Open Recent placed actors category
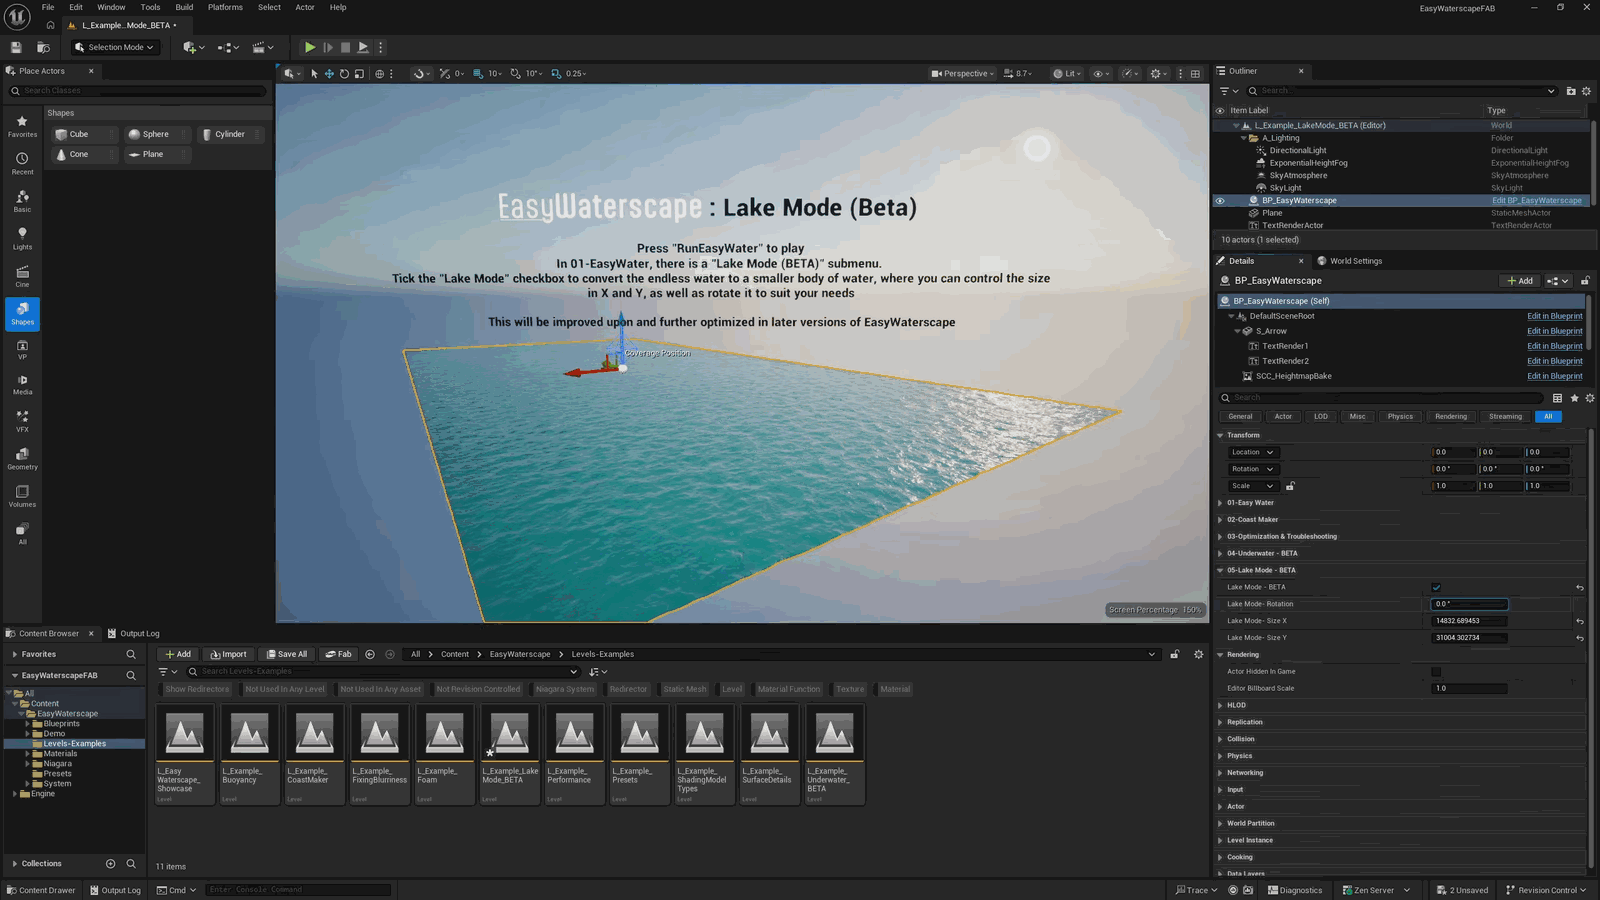Image resolution: width=1600 pixels, height=900 pixels. click(22, 163)
